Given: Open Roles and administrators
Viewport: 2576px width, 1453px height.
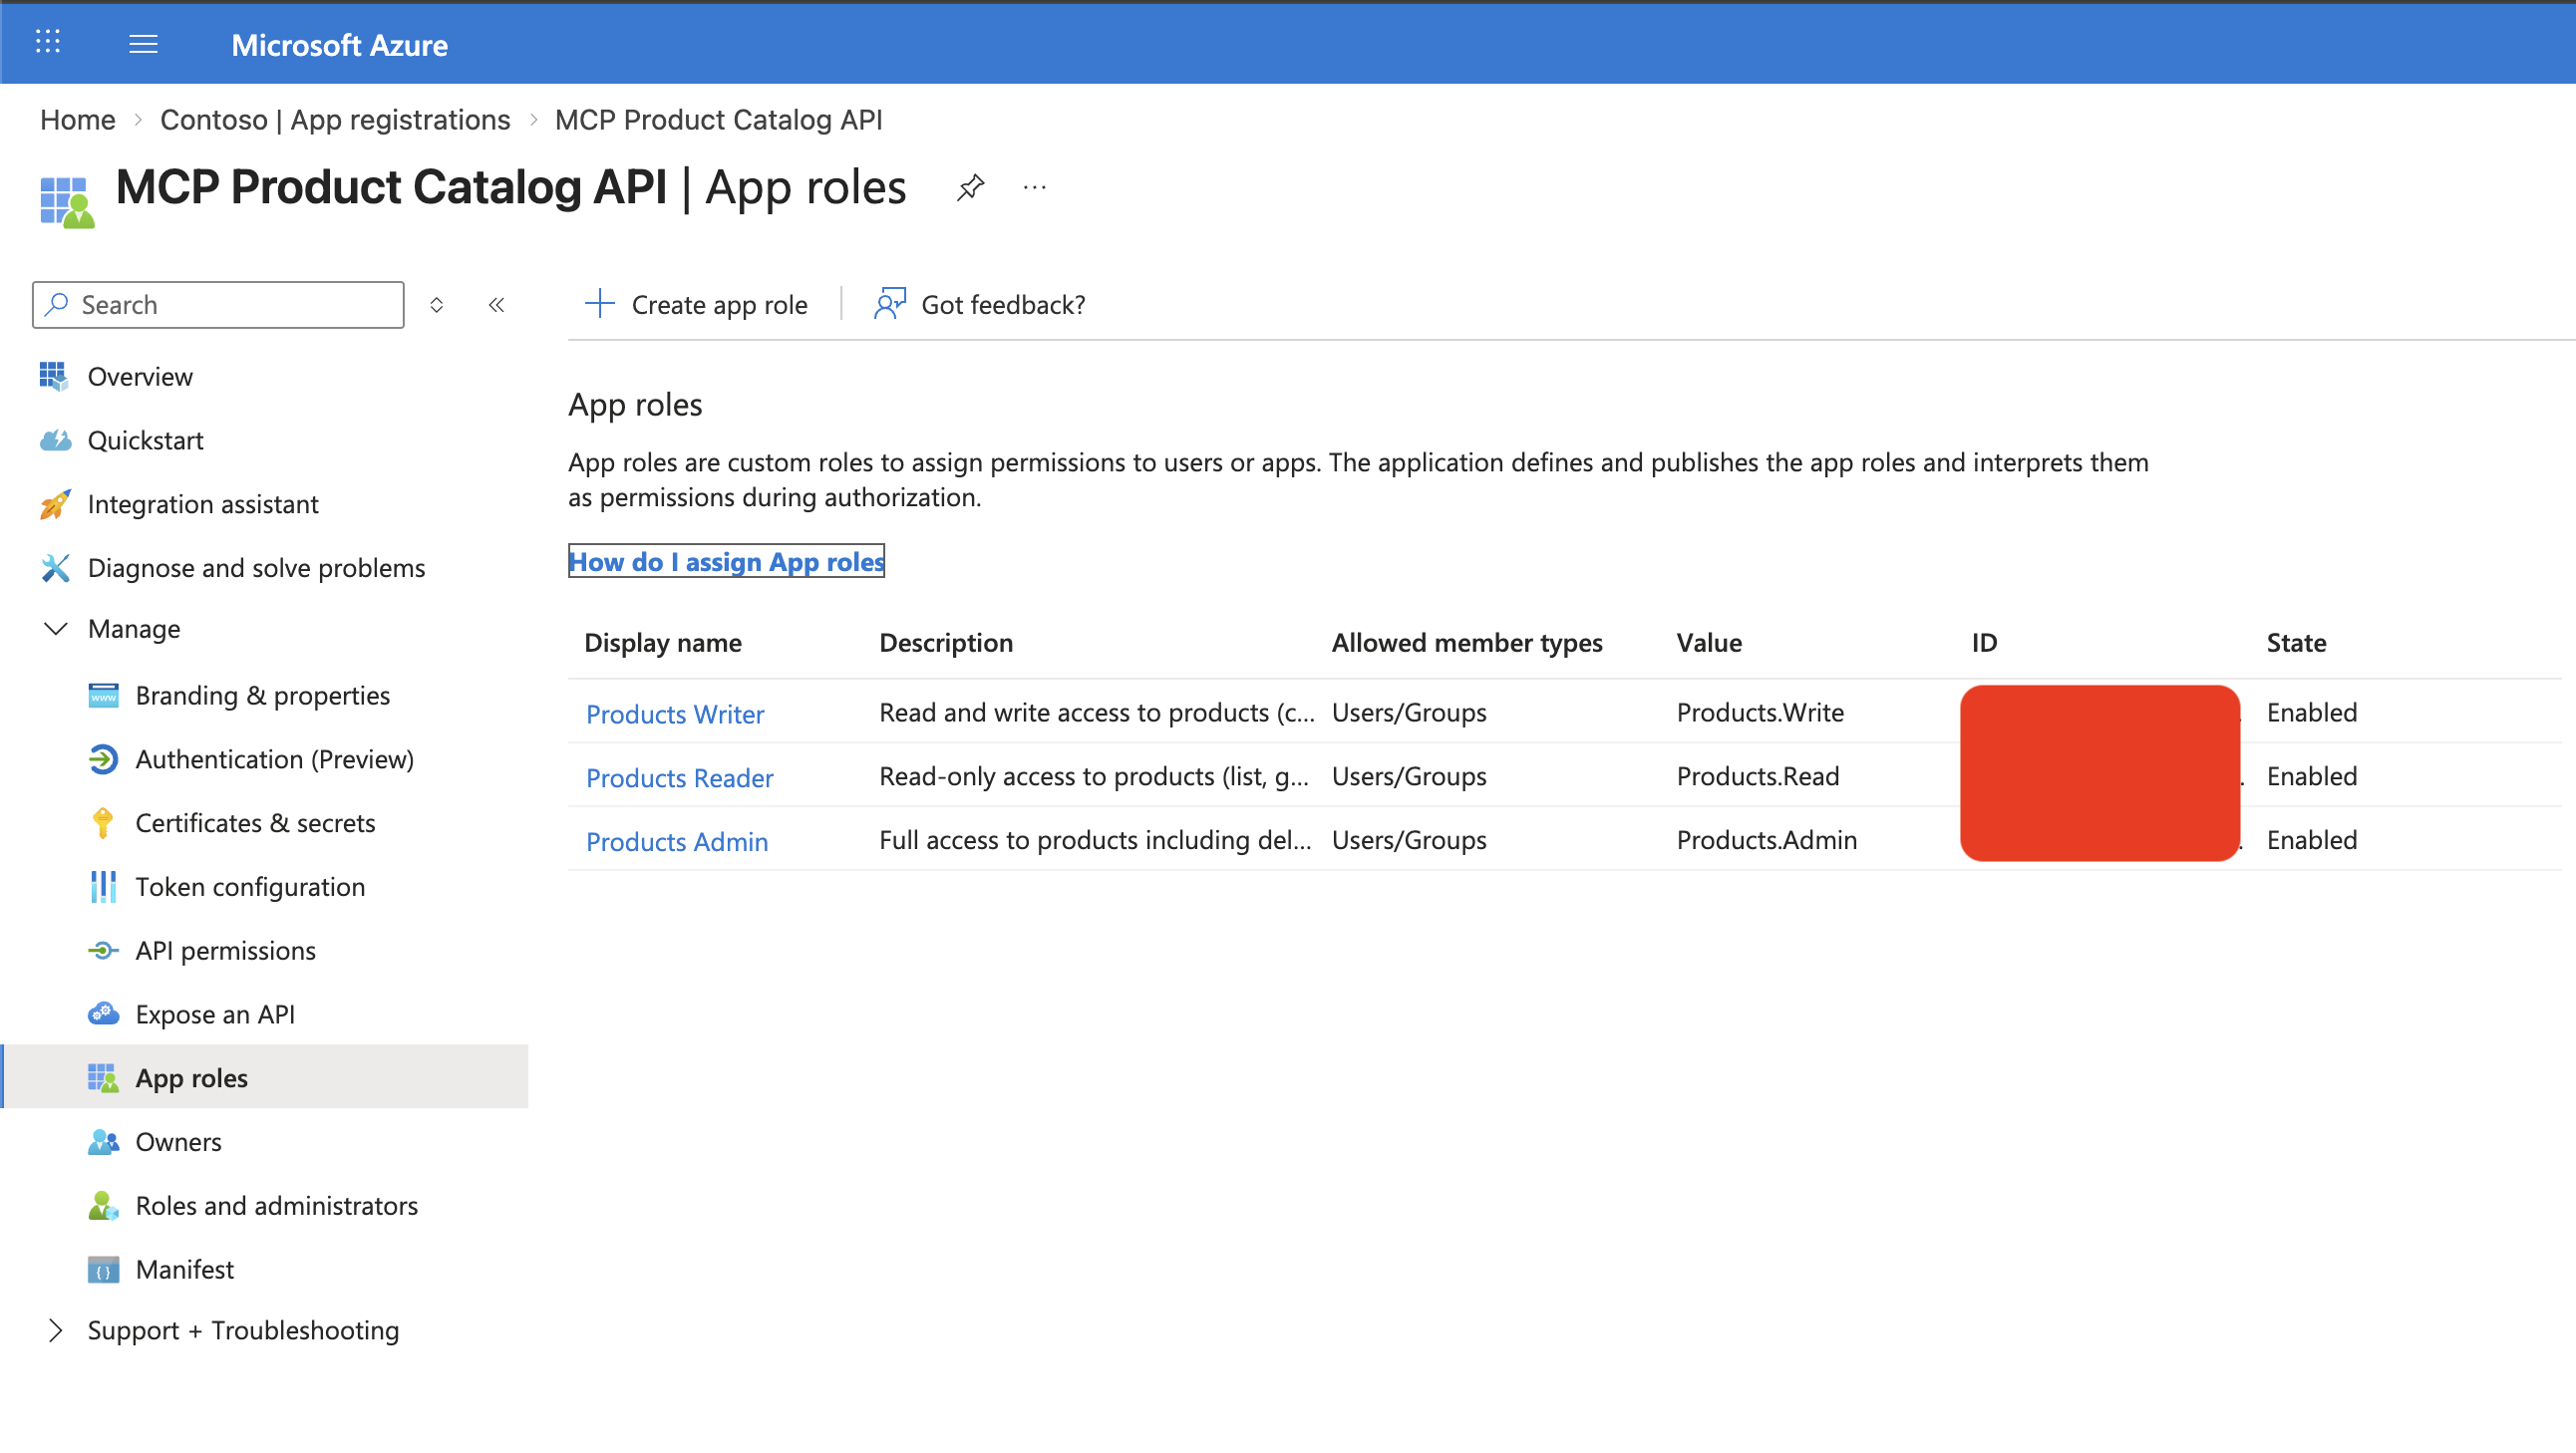Looking at the screenshot, I should click(277, 1205).
